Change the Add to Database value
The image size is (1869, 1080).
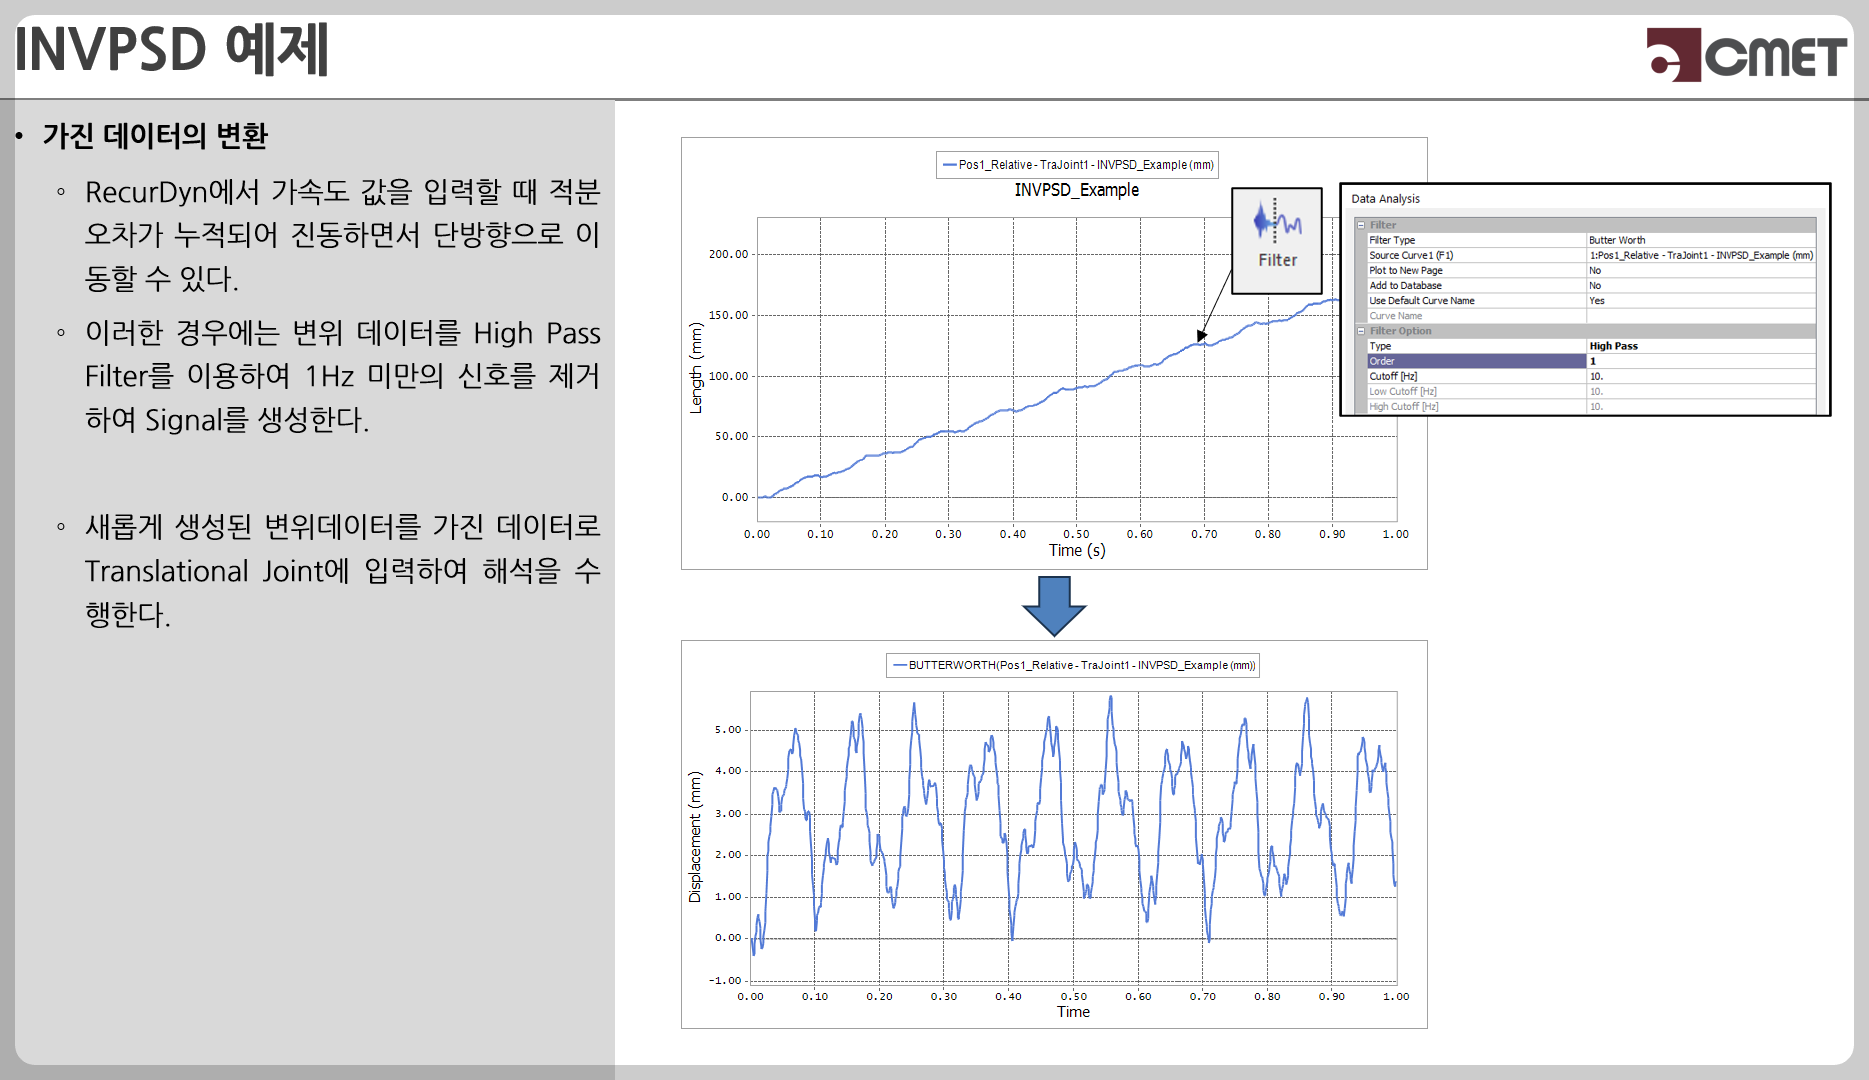(x=1701, y=285)
